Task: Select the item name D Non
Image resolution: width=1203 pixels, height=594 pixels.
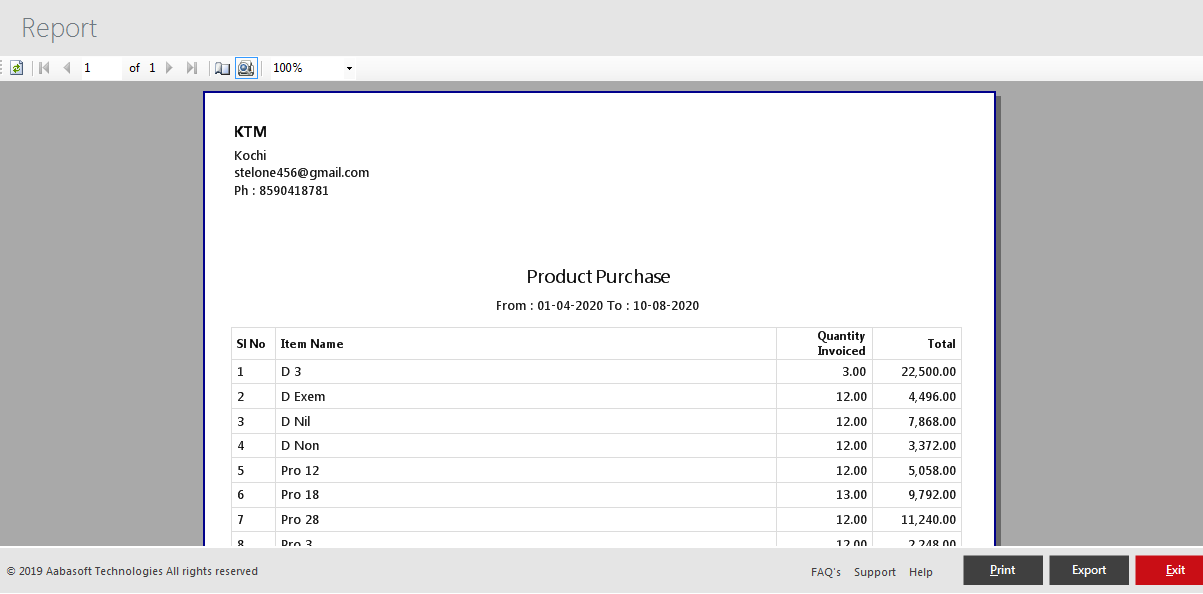Action: (300, 446)
